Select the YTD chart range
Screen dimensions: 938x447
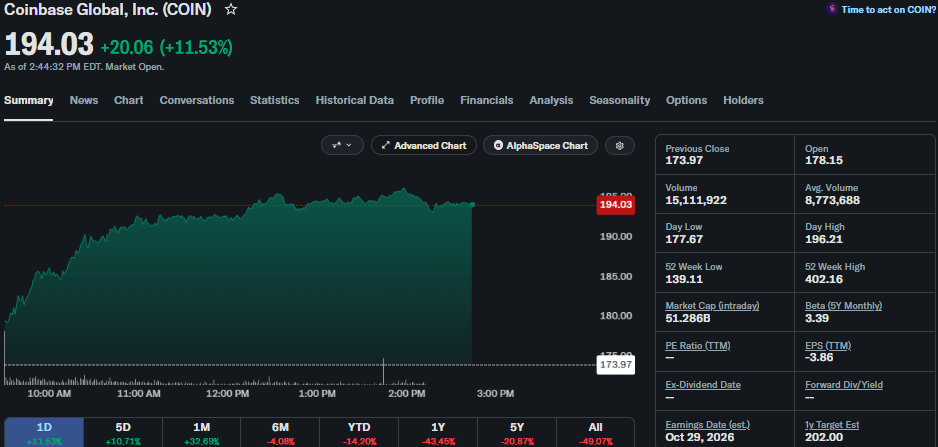click(x=359, y=433)
